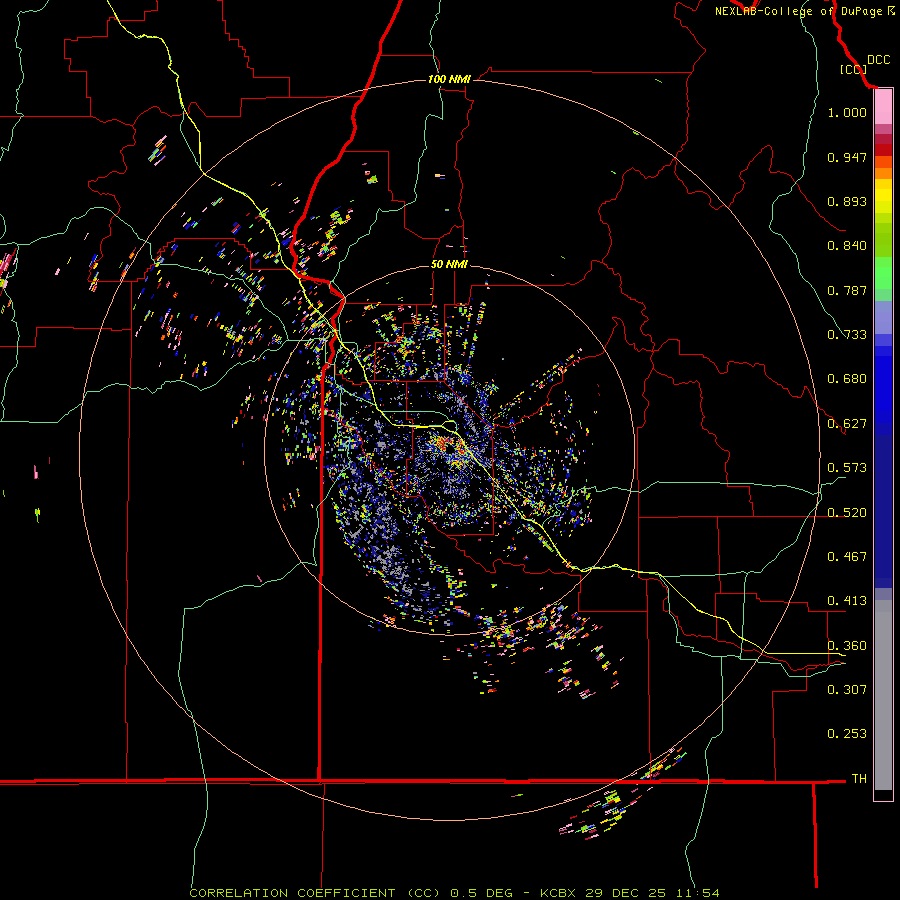Click the DCC product label
Screen dimensions: 900x900
[x=878, y=60]
